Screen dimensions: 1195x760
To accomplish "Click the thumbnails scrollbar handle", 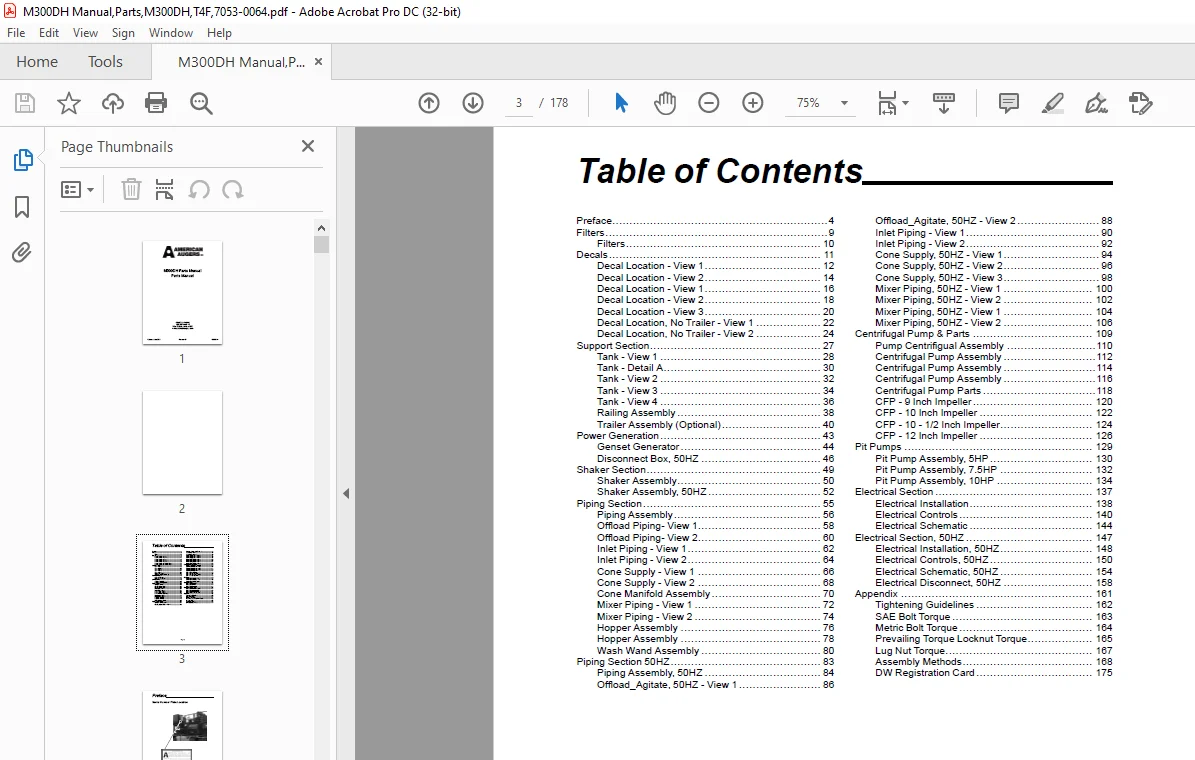I will pos(322,244).
